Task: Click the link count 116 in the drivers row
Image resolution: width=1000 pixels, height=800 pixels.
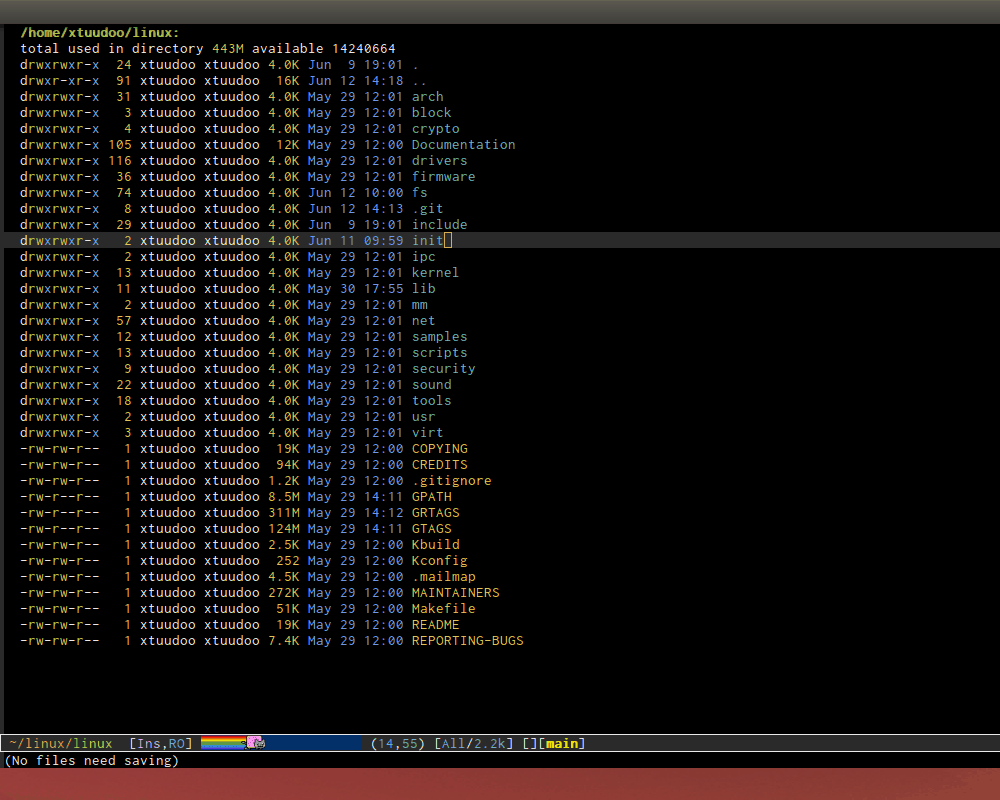Action: (119, 161)
